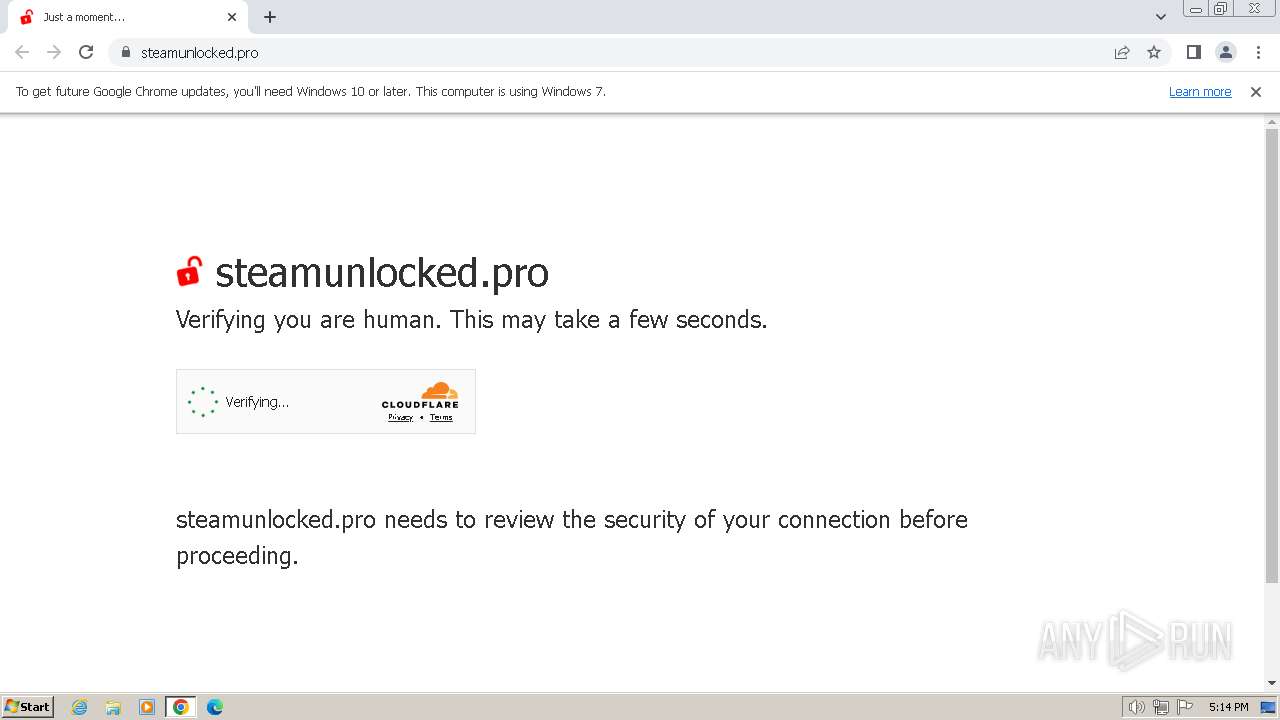The height and width of the screenshot is (720, 1280).
Task: Open the Cloudflare Privacy link
Action: (400, 417)
